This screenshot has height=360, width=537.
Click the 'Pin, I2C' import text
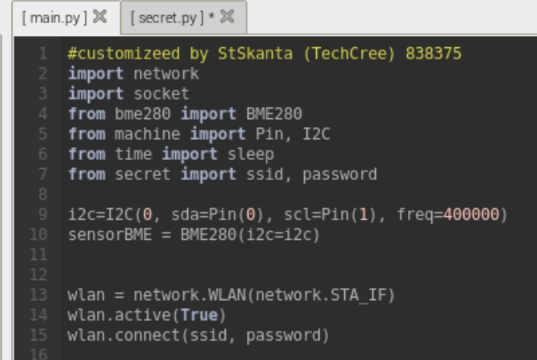click(x=293, y=134)
